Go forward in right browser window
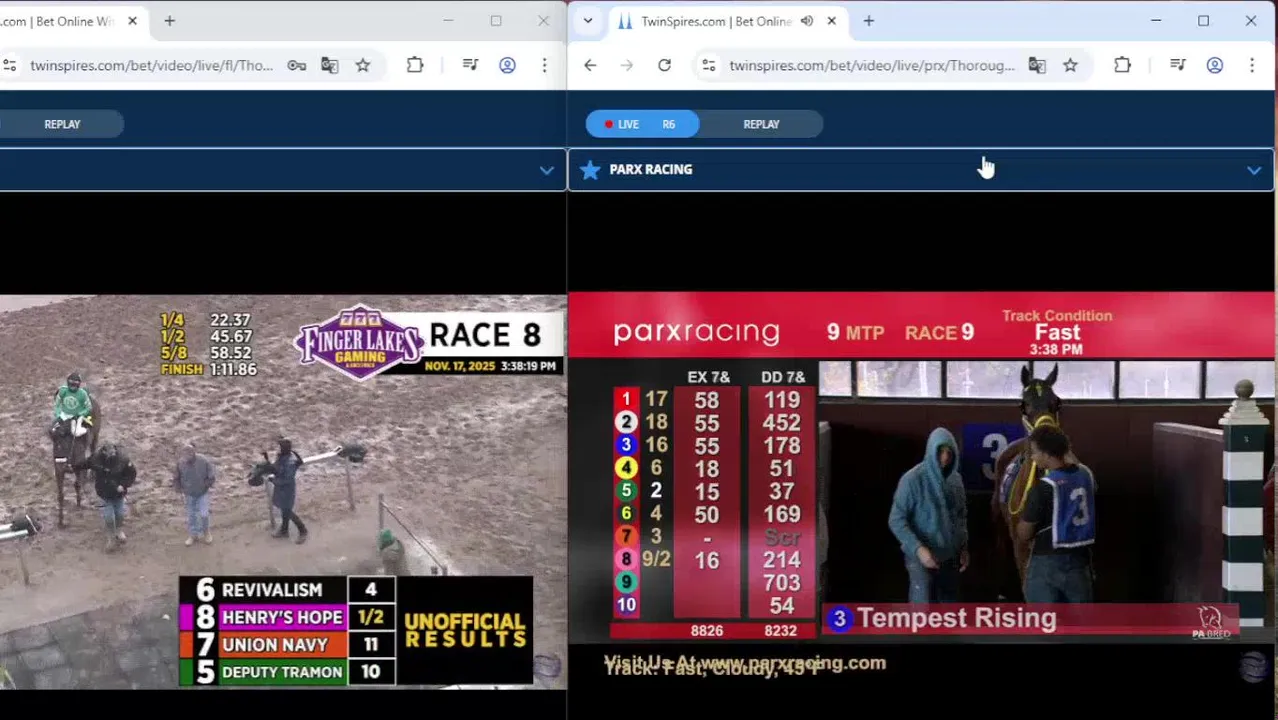 point(627,65)
